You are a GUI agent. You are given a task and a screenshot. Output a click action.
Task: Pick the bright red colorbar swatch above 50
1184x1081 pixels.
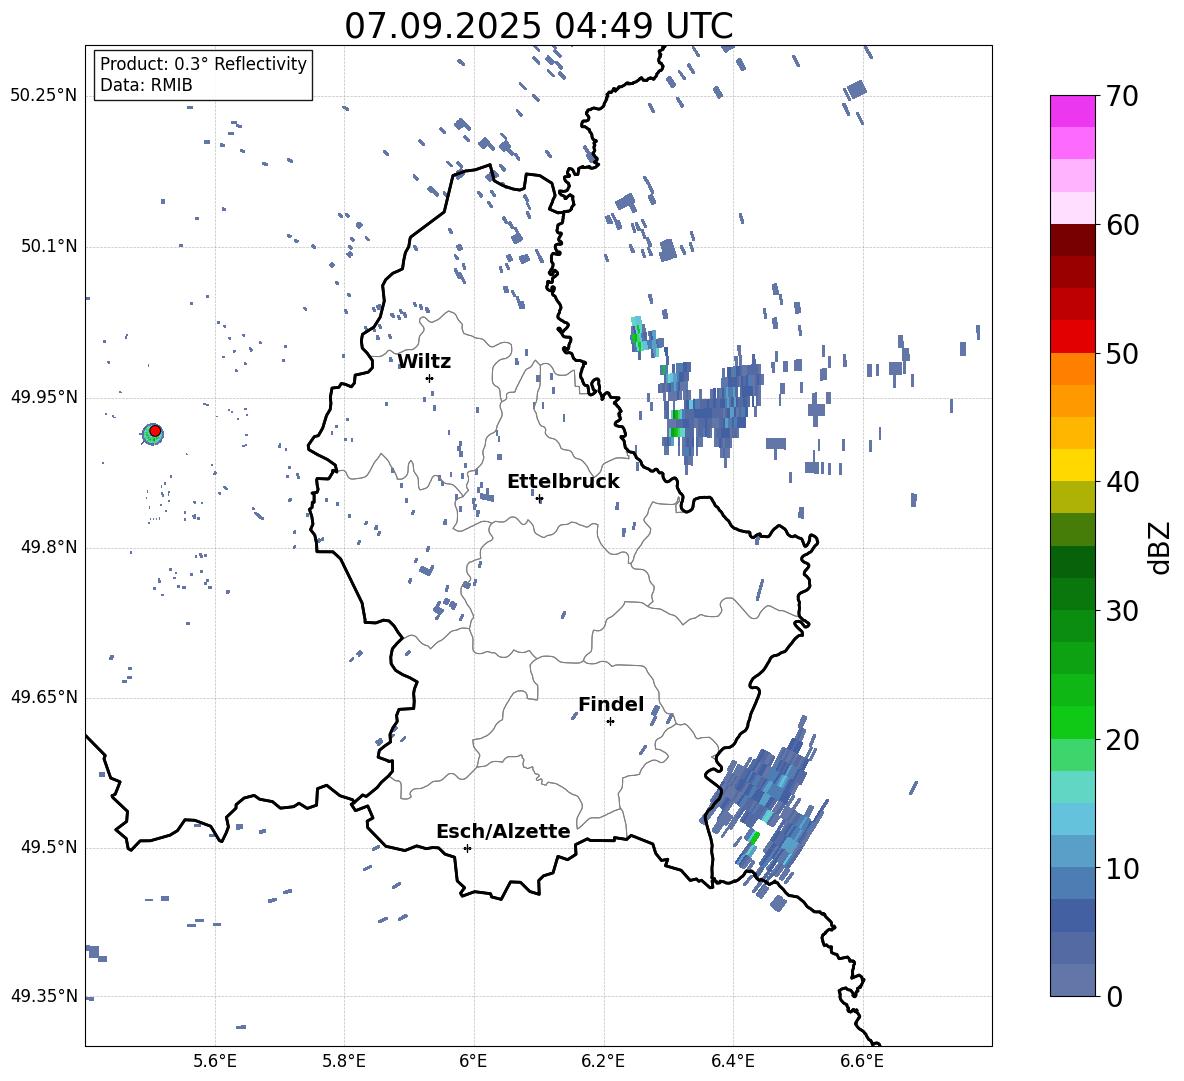[x=1073, y=337]
